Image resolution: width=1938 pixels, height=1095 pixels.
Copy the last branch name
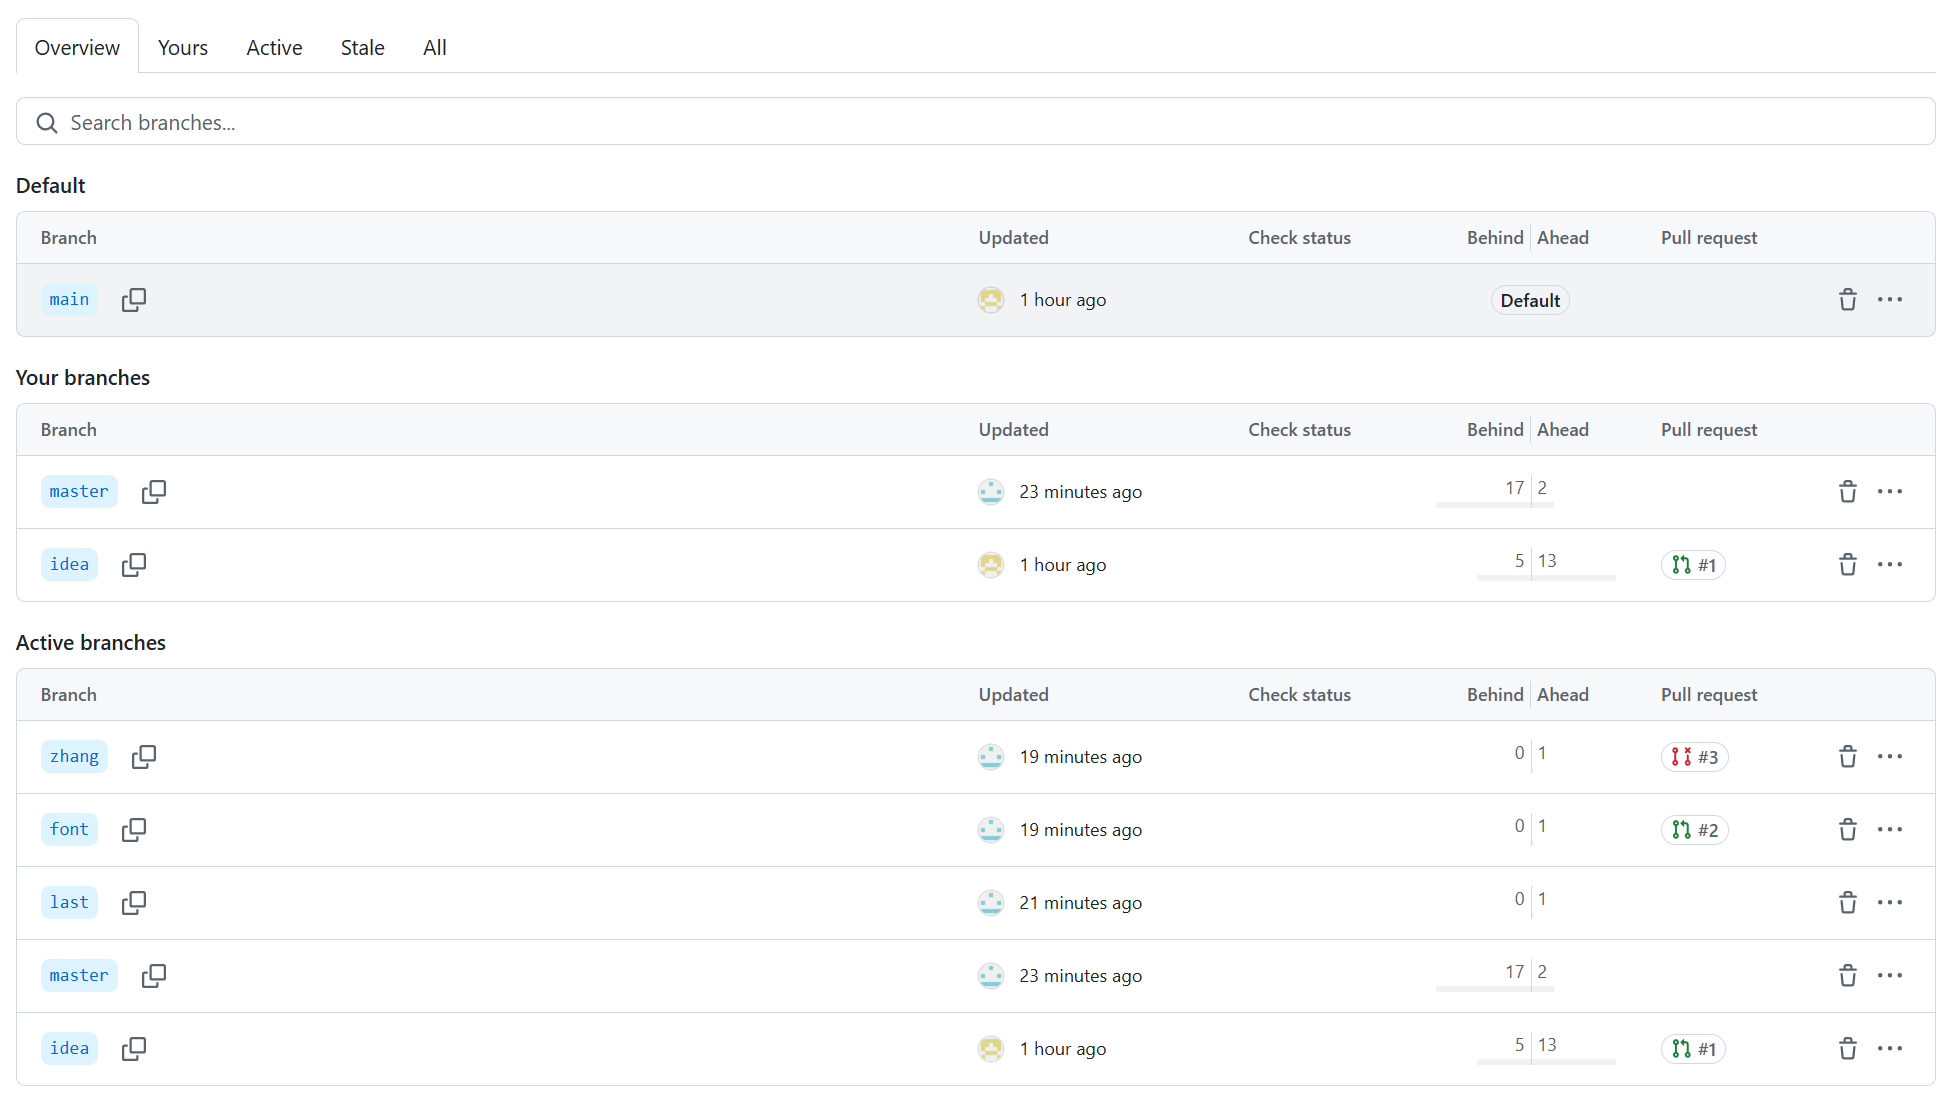point(133,903)
